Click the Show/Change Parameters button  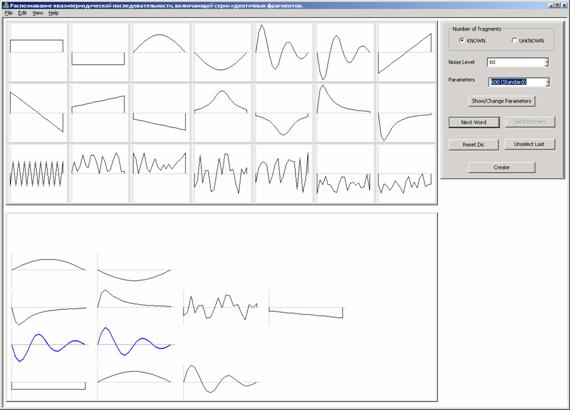click(501, 101)
